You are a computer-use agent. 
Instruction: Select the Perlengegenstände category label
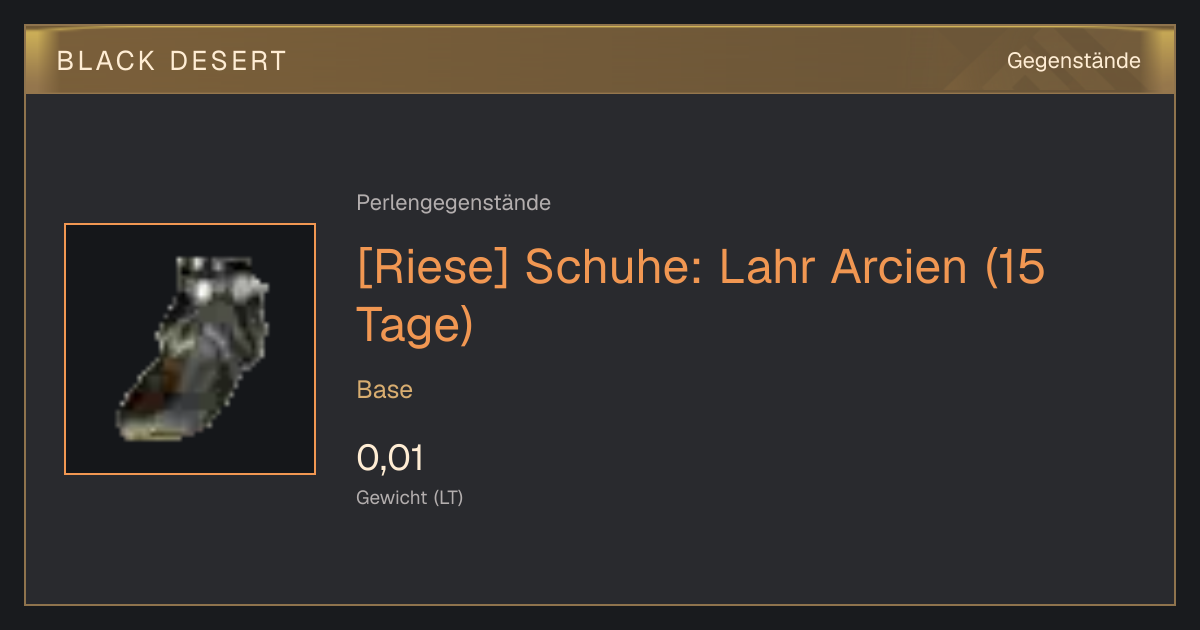(x=453, y=203)
